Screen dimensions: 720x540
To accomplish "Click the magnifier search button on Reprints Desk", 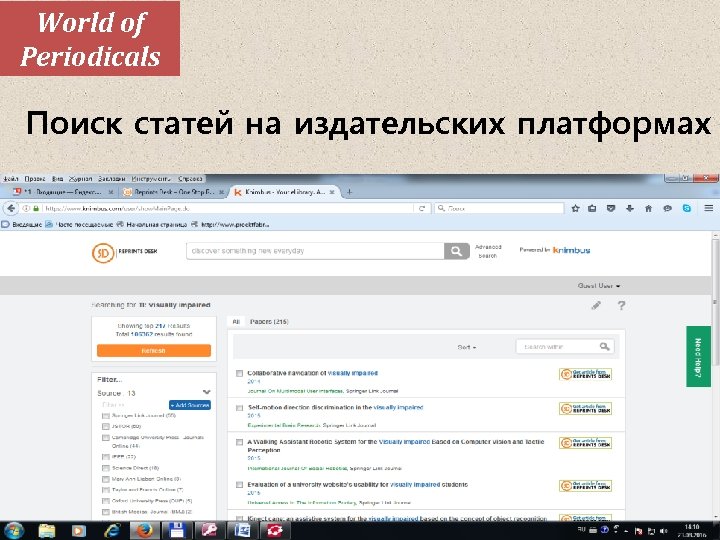I will [456, 251].
